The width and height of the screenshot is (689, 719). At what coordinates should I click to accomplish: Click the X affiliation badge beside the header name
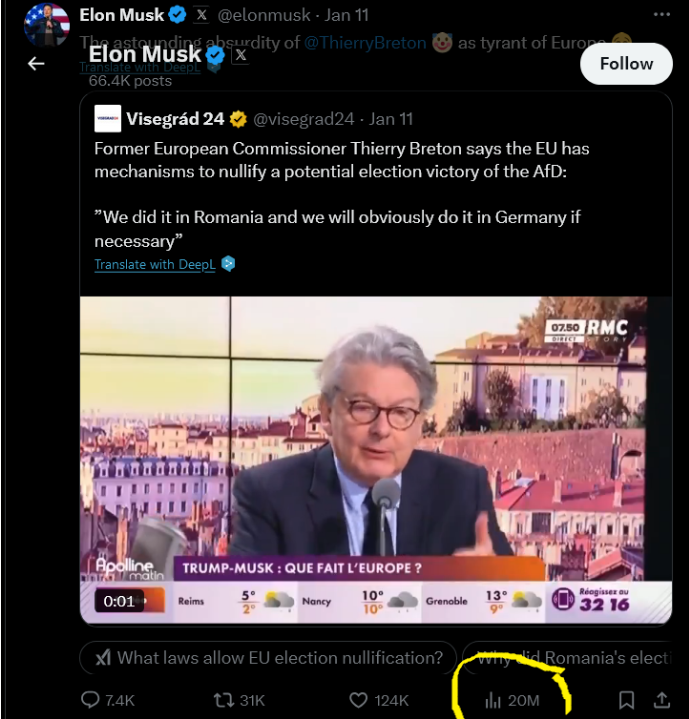point(241,56)
